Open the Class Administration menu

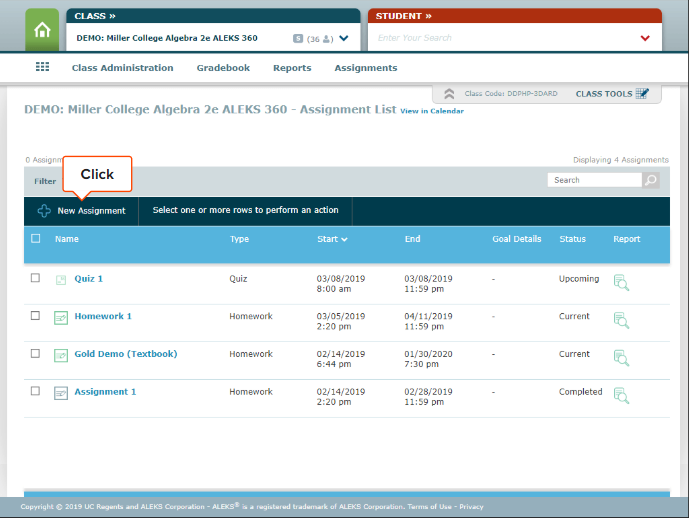tap(123, 68)
